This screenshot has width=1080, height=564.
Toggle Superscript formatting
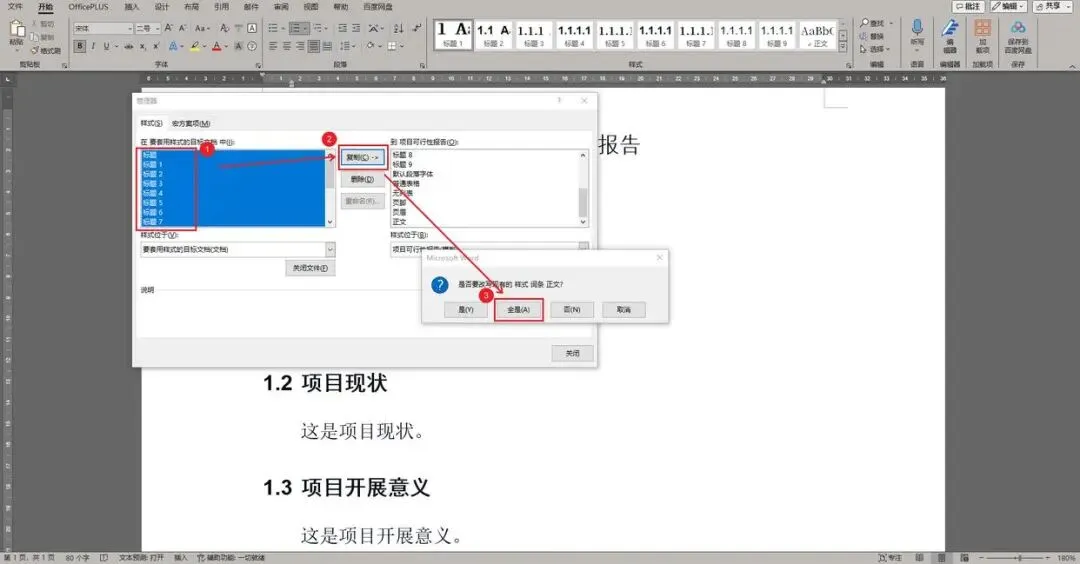click(156, 46)
